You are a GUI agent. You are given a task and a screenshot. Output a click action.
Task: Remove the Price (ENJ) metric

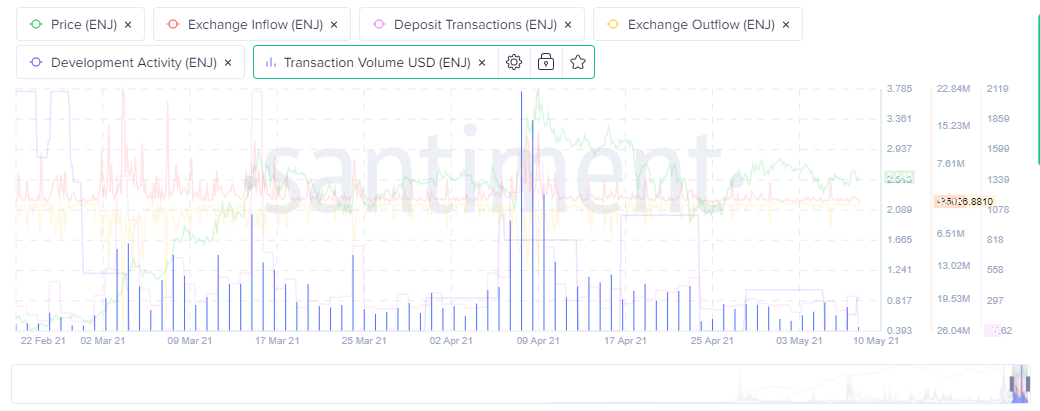click(x=128, y=25)
